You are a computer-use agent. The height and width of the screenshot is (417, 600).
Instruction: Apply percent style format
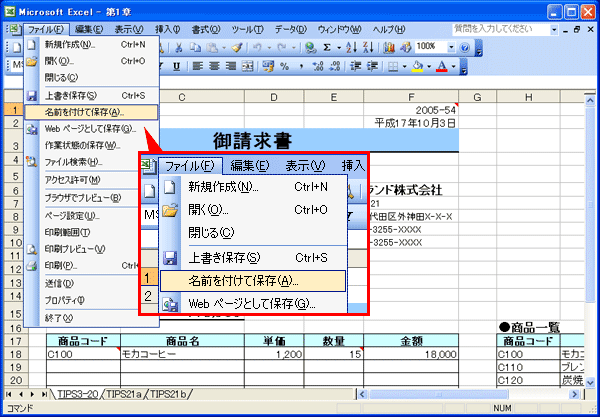coord(284,67)
